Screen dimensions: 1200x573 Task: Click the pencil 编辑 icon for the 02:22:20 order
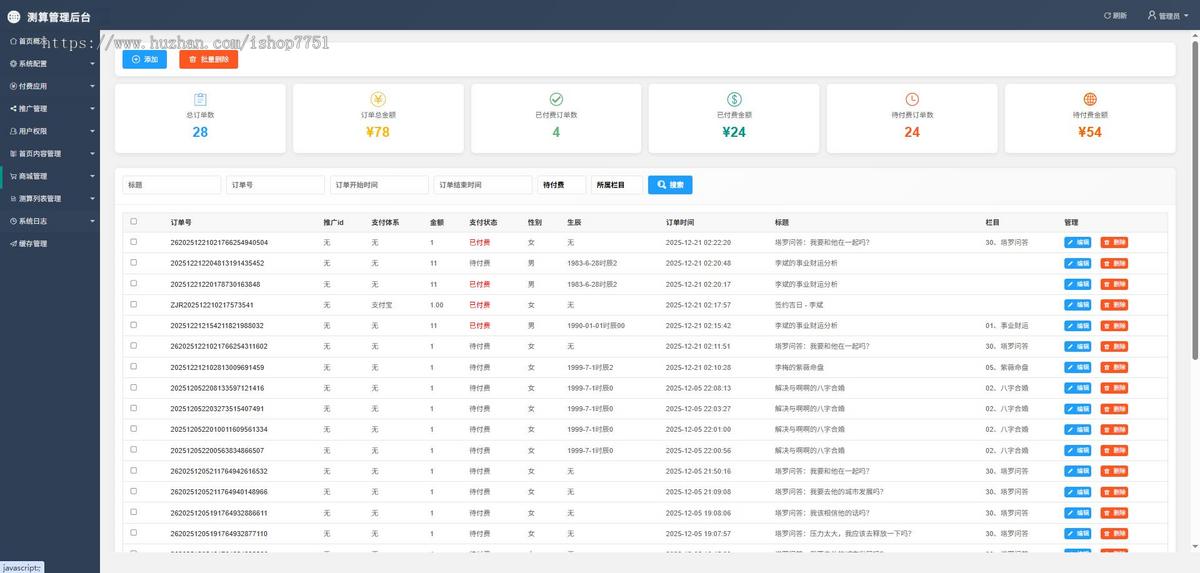click(1071, 242)
